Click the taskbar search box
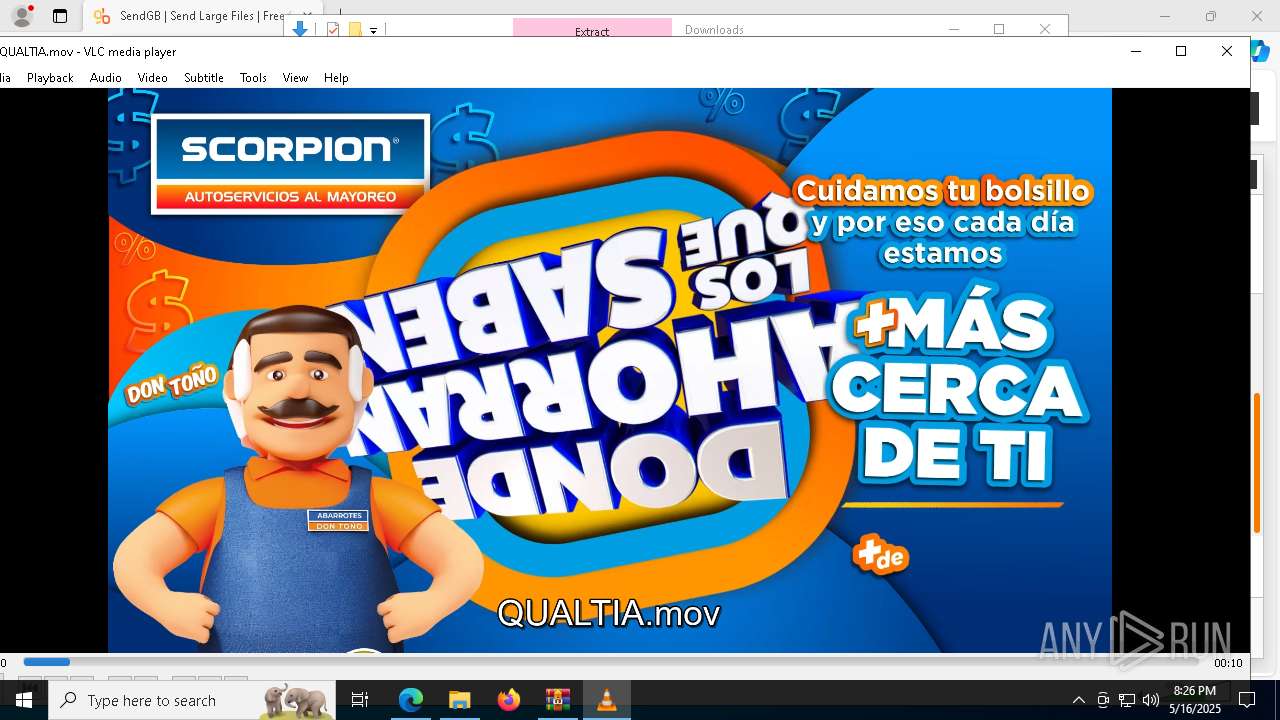This screenshot has height=720, width=1280. (x=192, y=700)
